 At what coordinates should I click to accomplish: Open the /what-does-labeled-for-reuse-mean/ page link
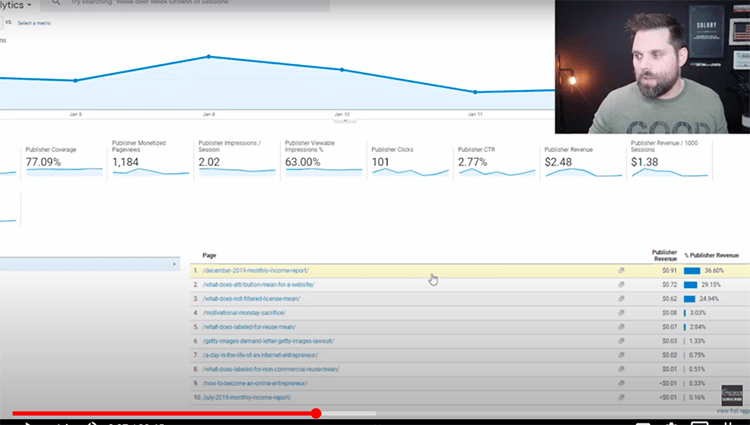coord(247,327)
